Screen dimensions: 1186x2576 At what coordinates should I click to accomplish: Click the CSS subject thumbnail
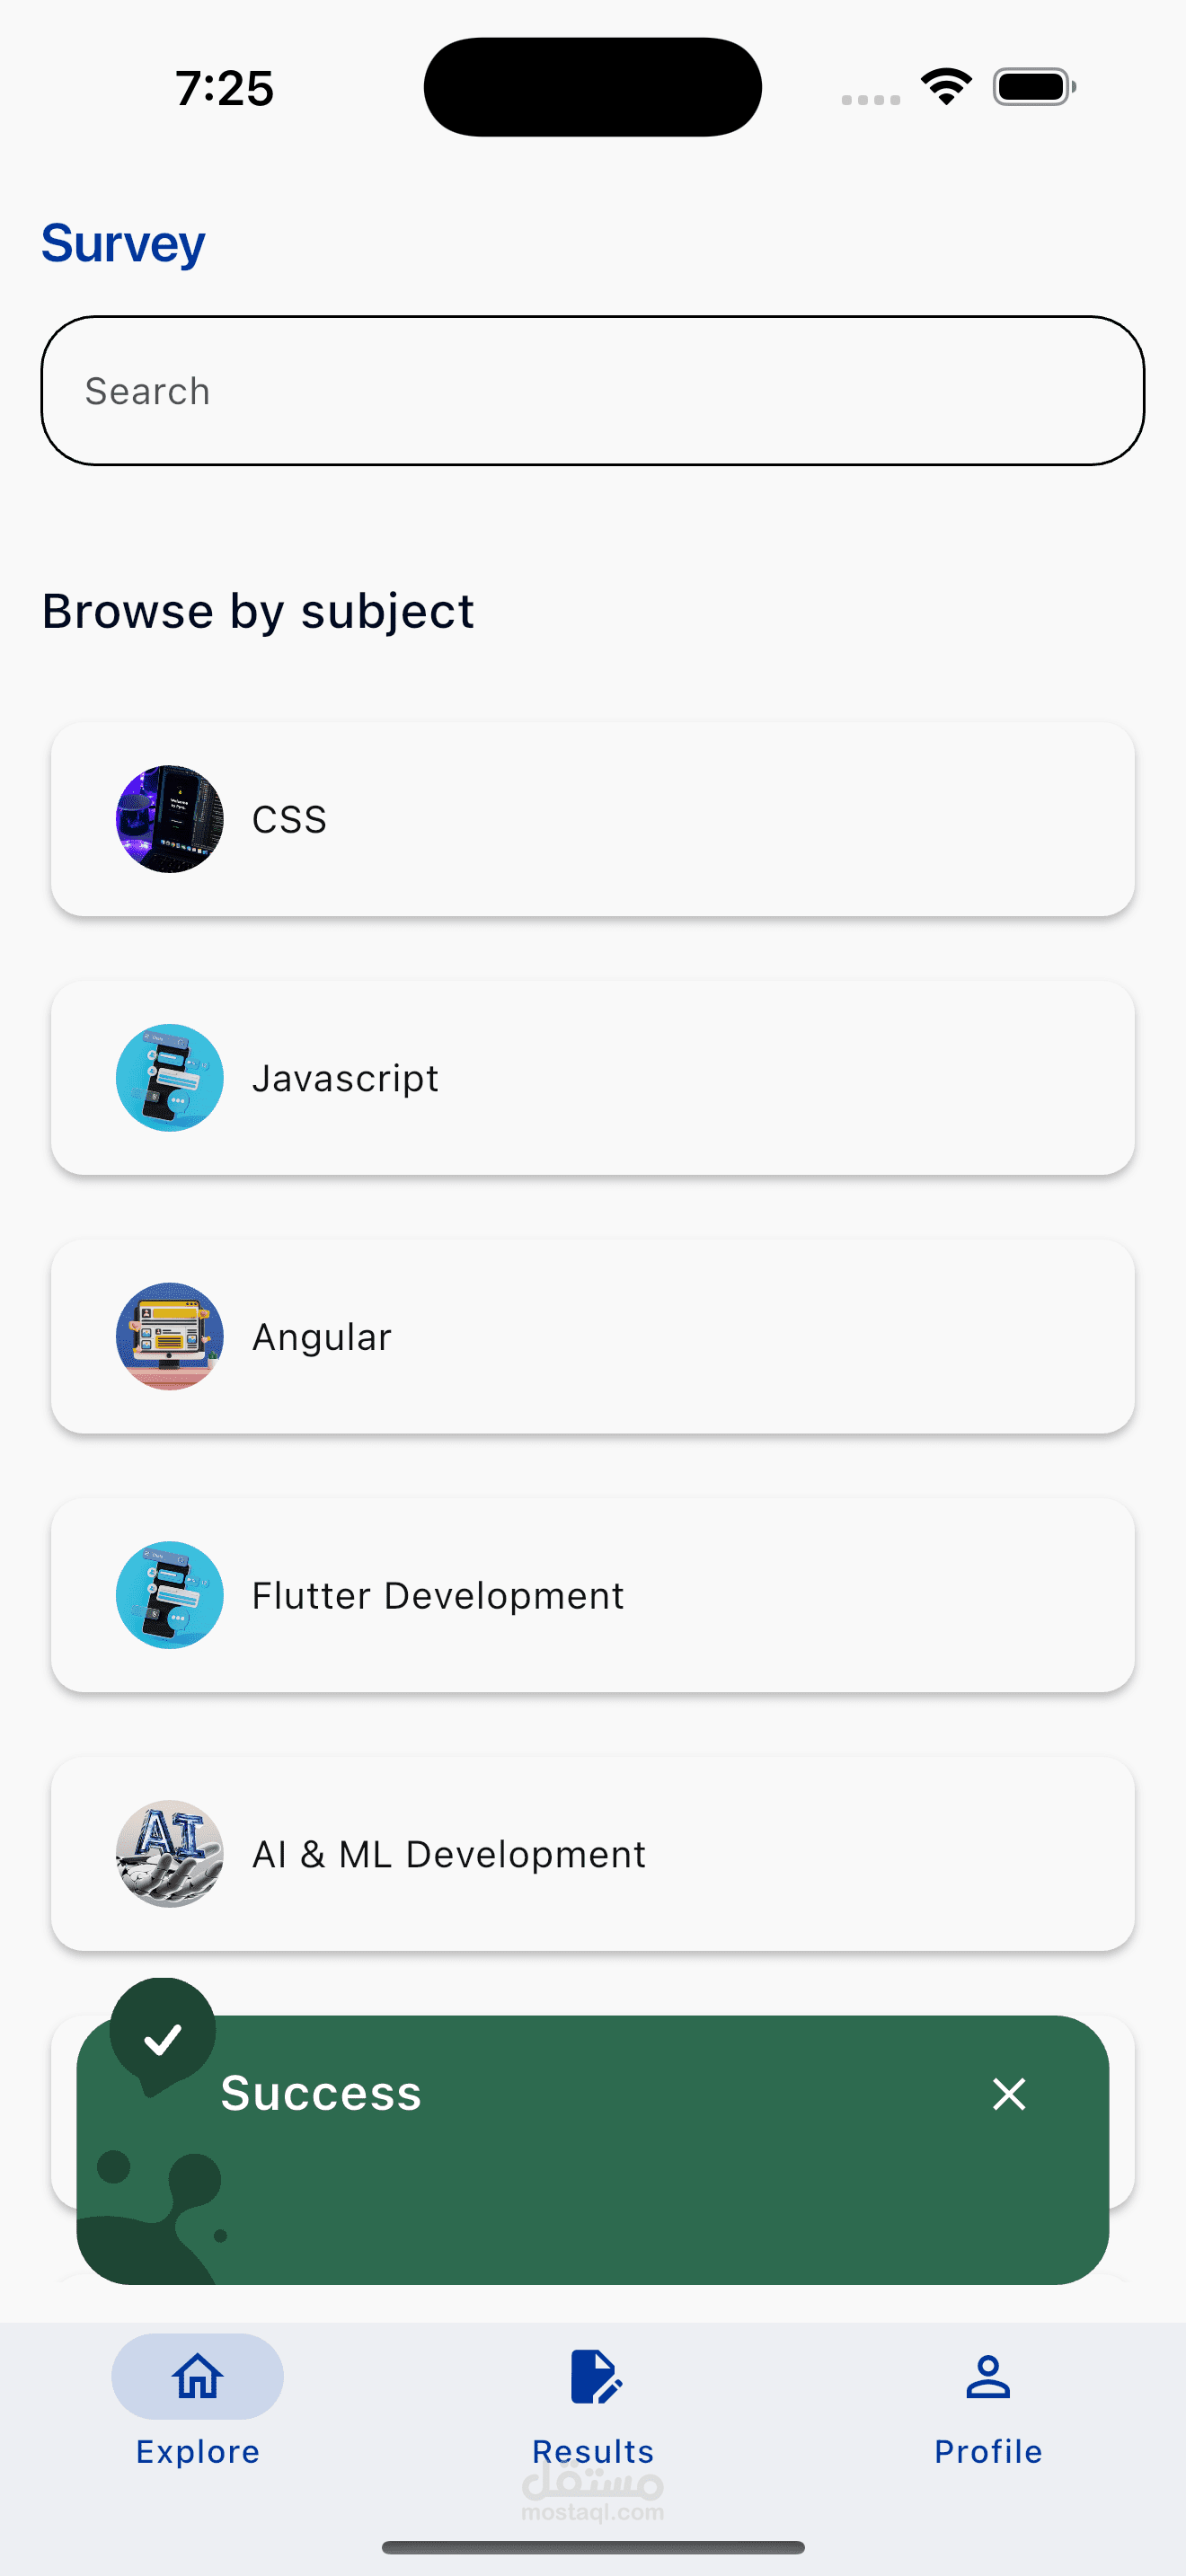point(170,819)
